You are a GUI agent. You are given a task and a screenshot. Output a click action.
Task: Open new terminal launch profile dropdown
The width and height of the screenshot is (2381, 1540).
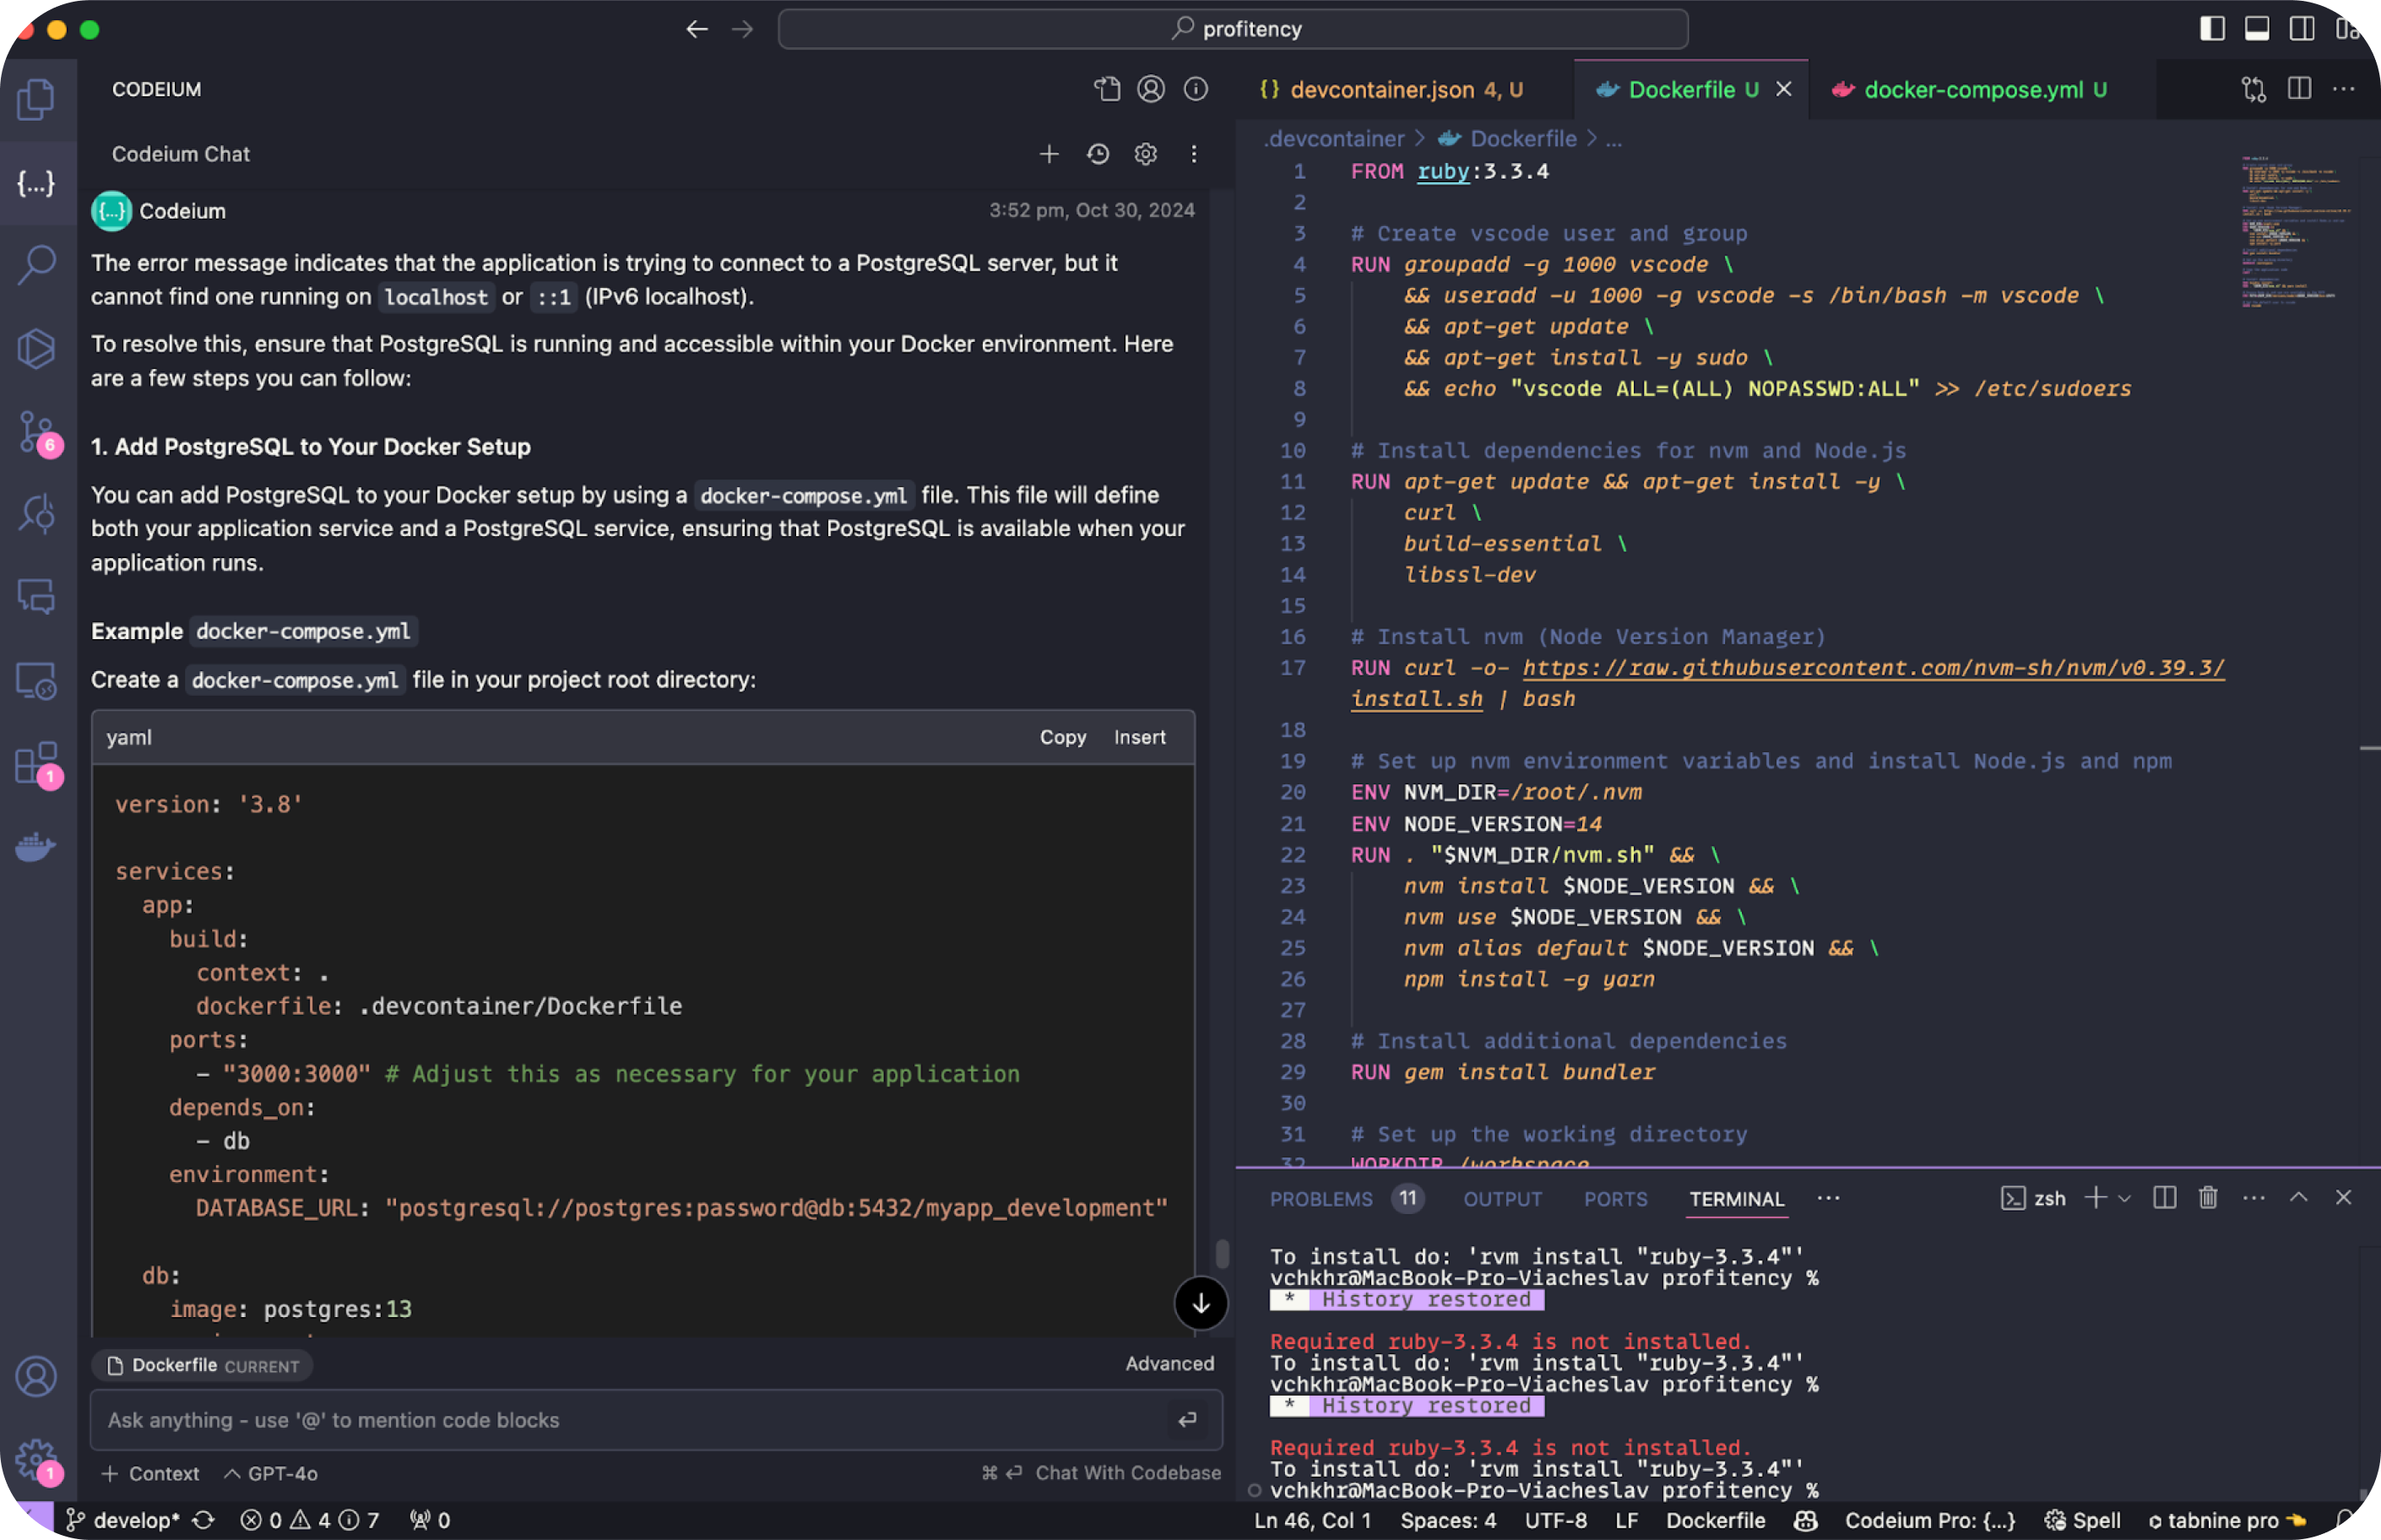pos(2125,1198)
